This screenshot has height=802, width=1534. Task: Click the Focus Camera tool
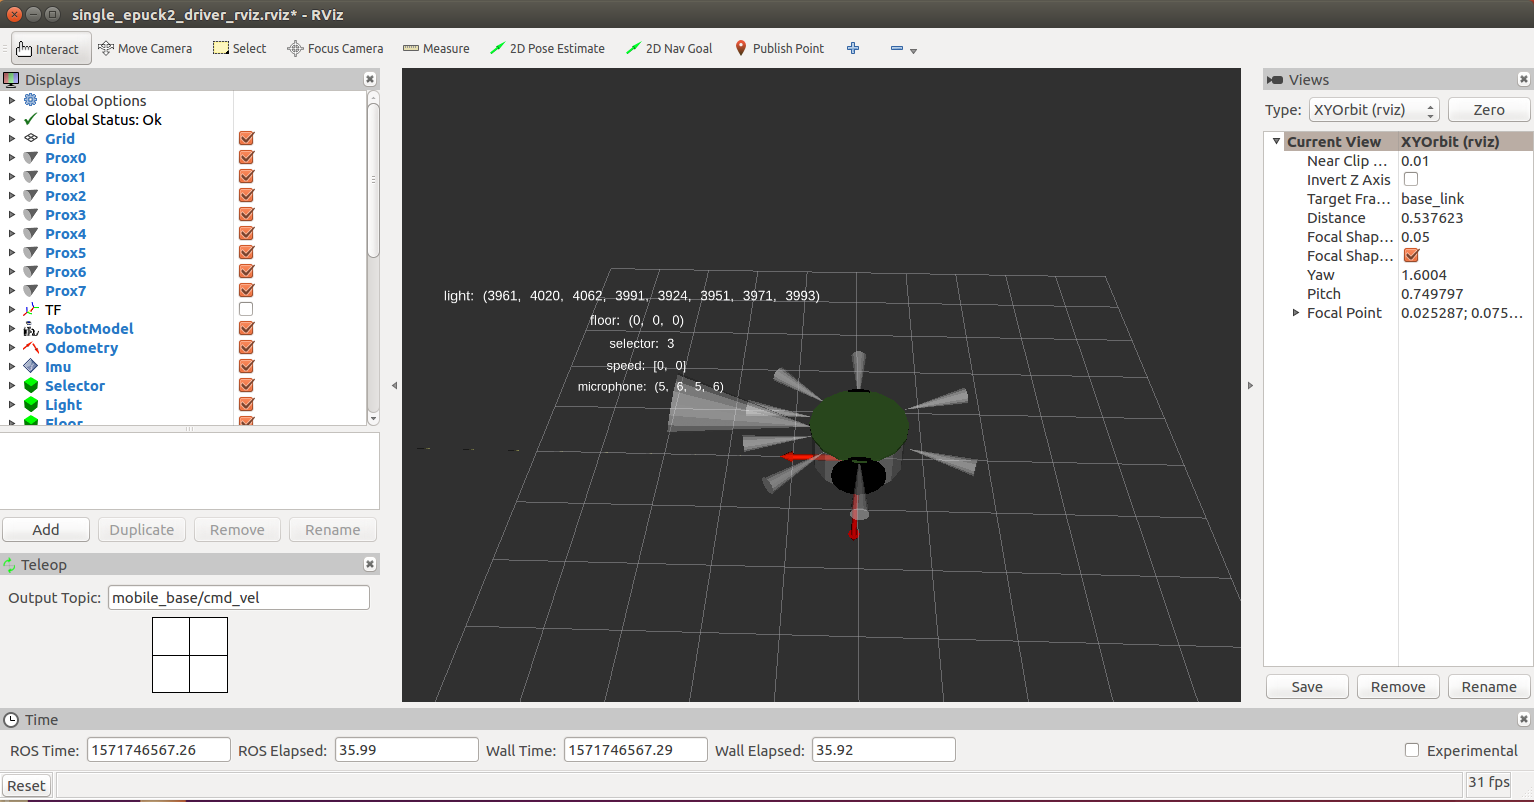coord(335,48)
